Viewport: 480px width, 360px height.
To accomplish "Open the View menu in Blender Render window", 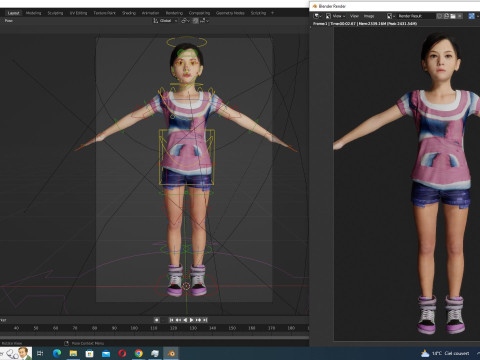I will click(x=354, y=16).
